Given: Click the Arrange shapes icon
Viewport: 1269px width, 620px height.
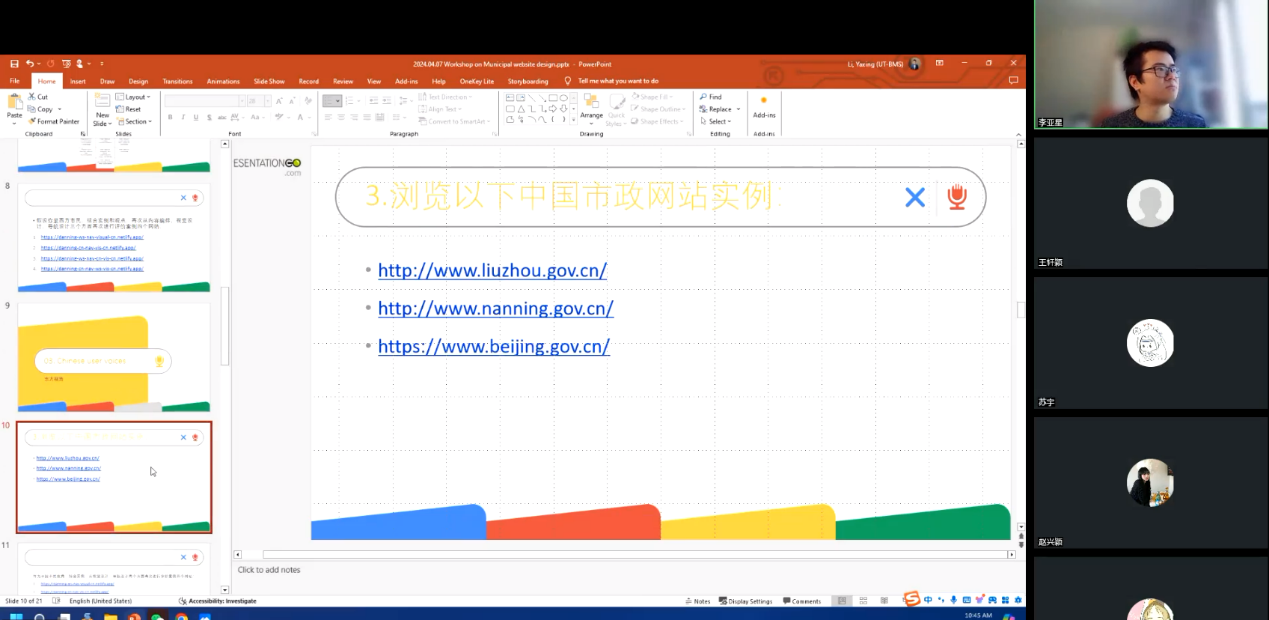Looking at the screenshot, I should coord(591,106).
